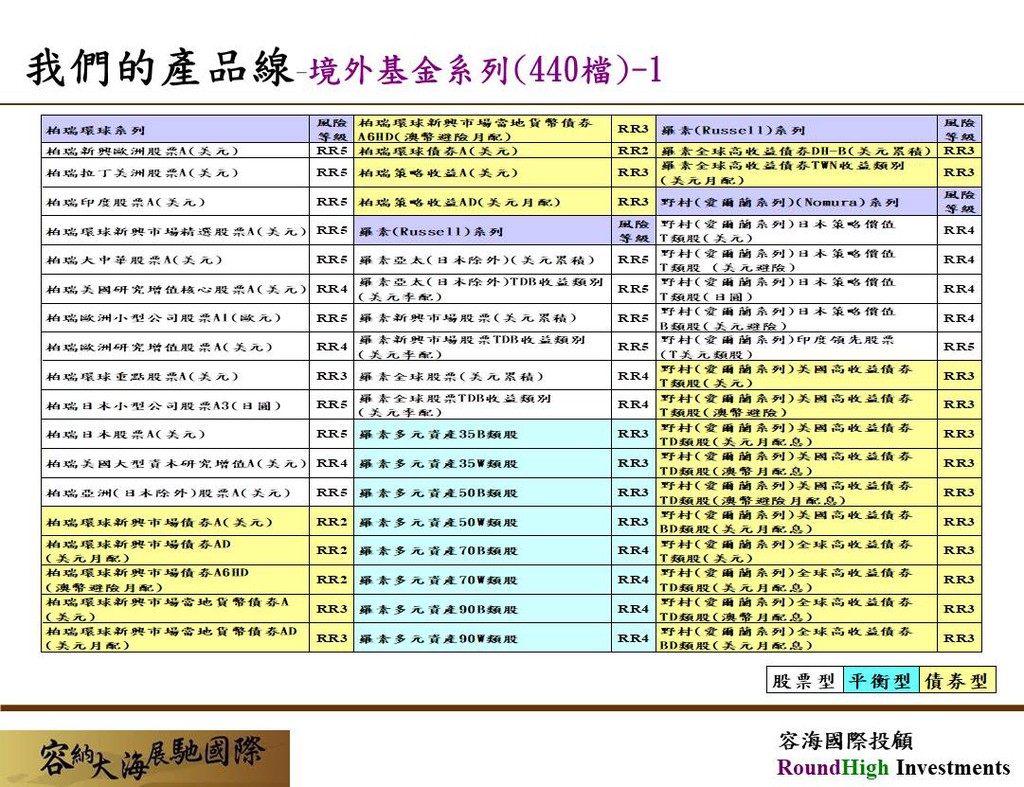
Task: Select the cyan 平衡型 legend box
Action: click(880, 681)
